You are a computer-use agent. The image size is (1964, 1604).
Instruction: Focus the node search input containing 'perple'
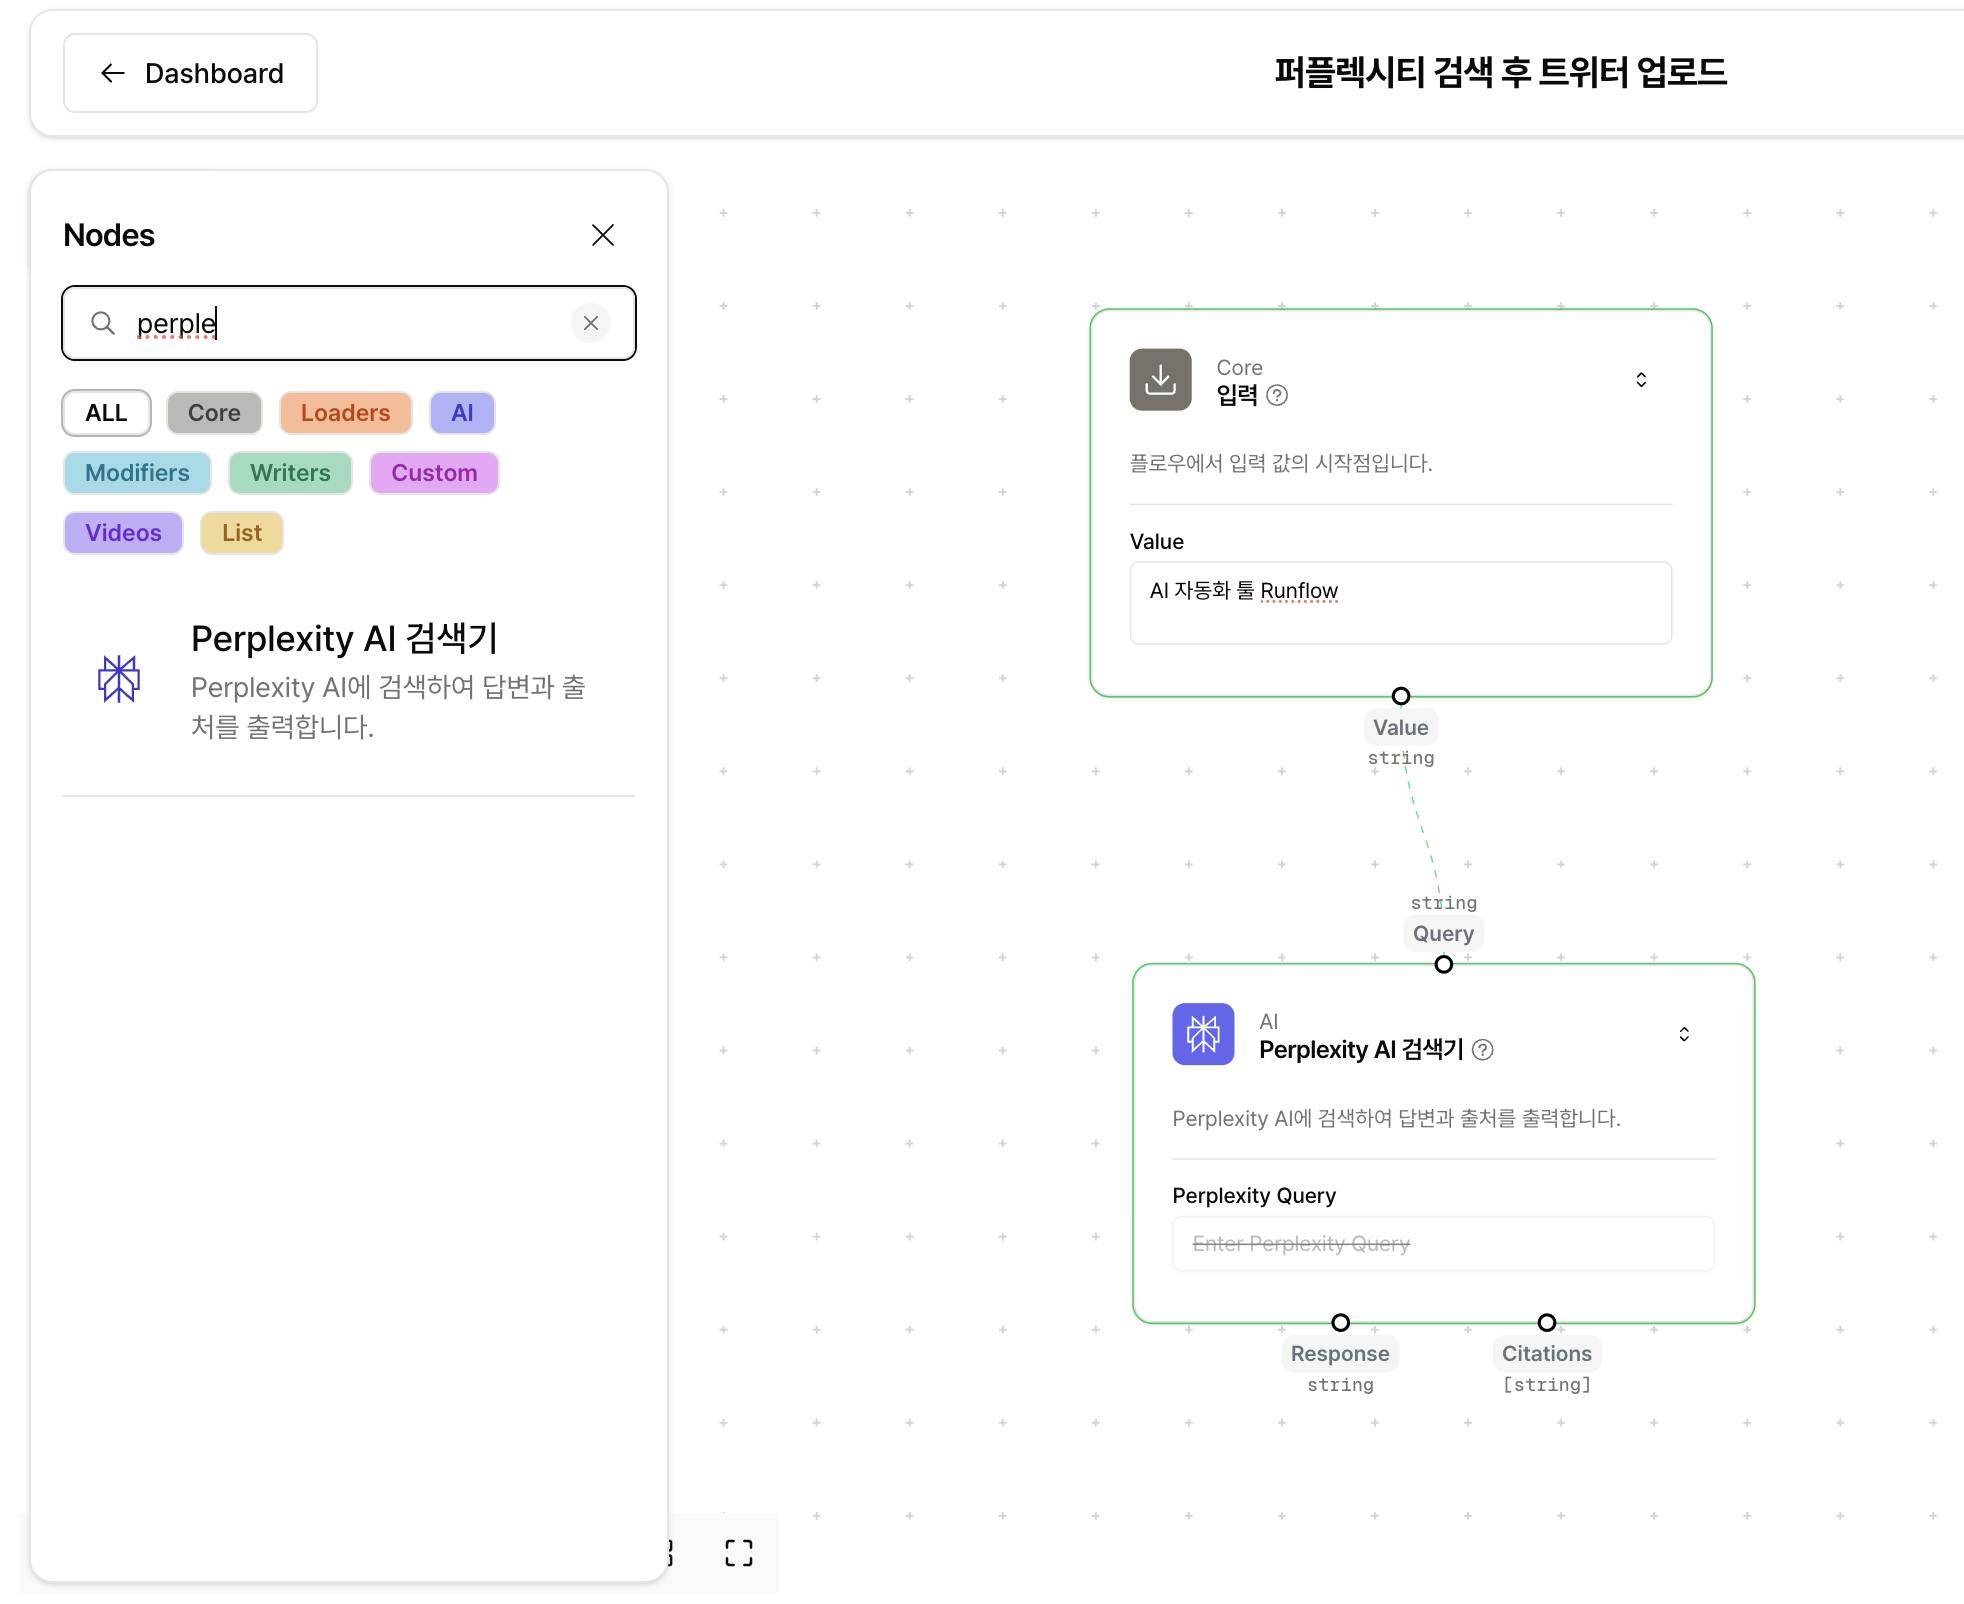tap(349, 323)
